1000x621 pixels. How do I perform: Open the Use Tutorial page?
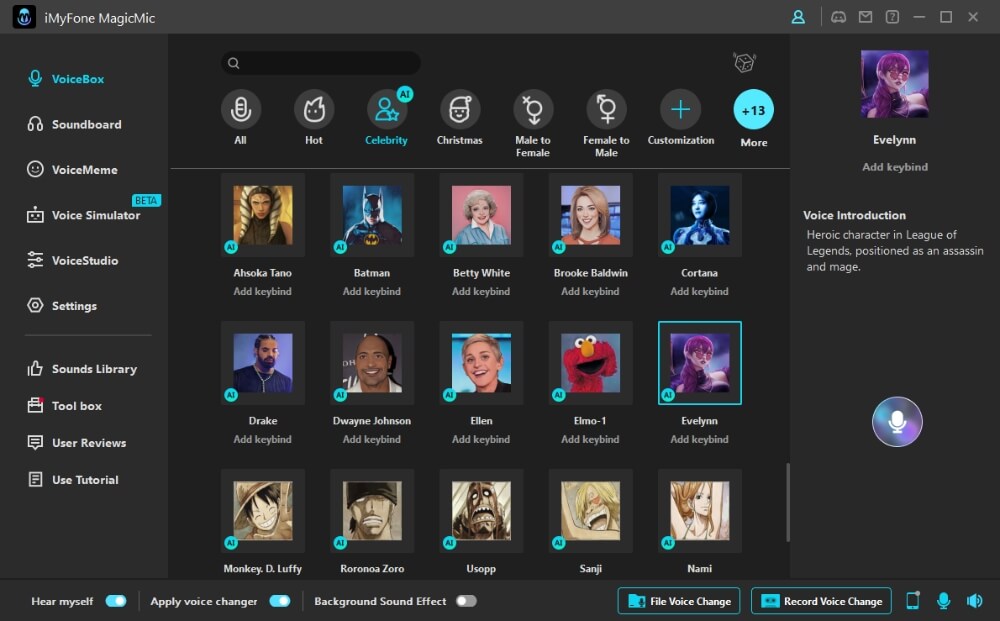click(73, 479)
